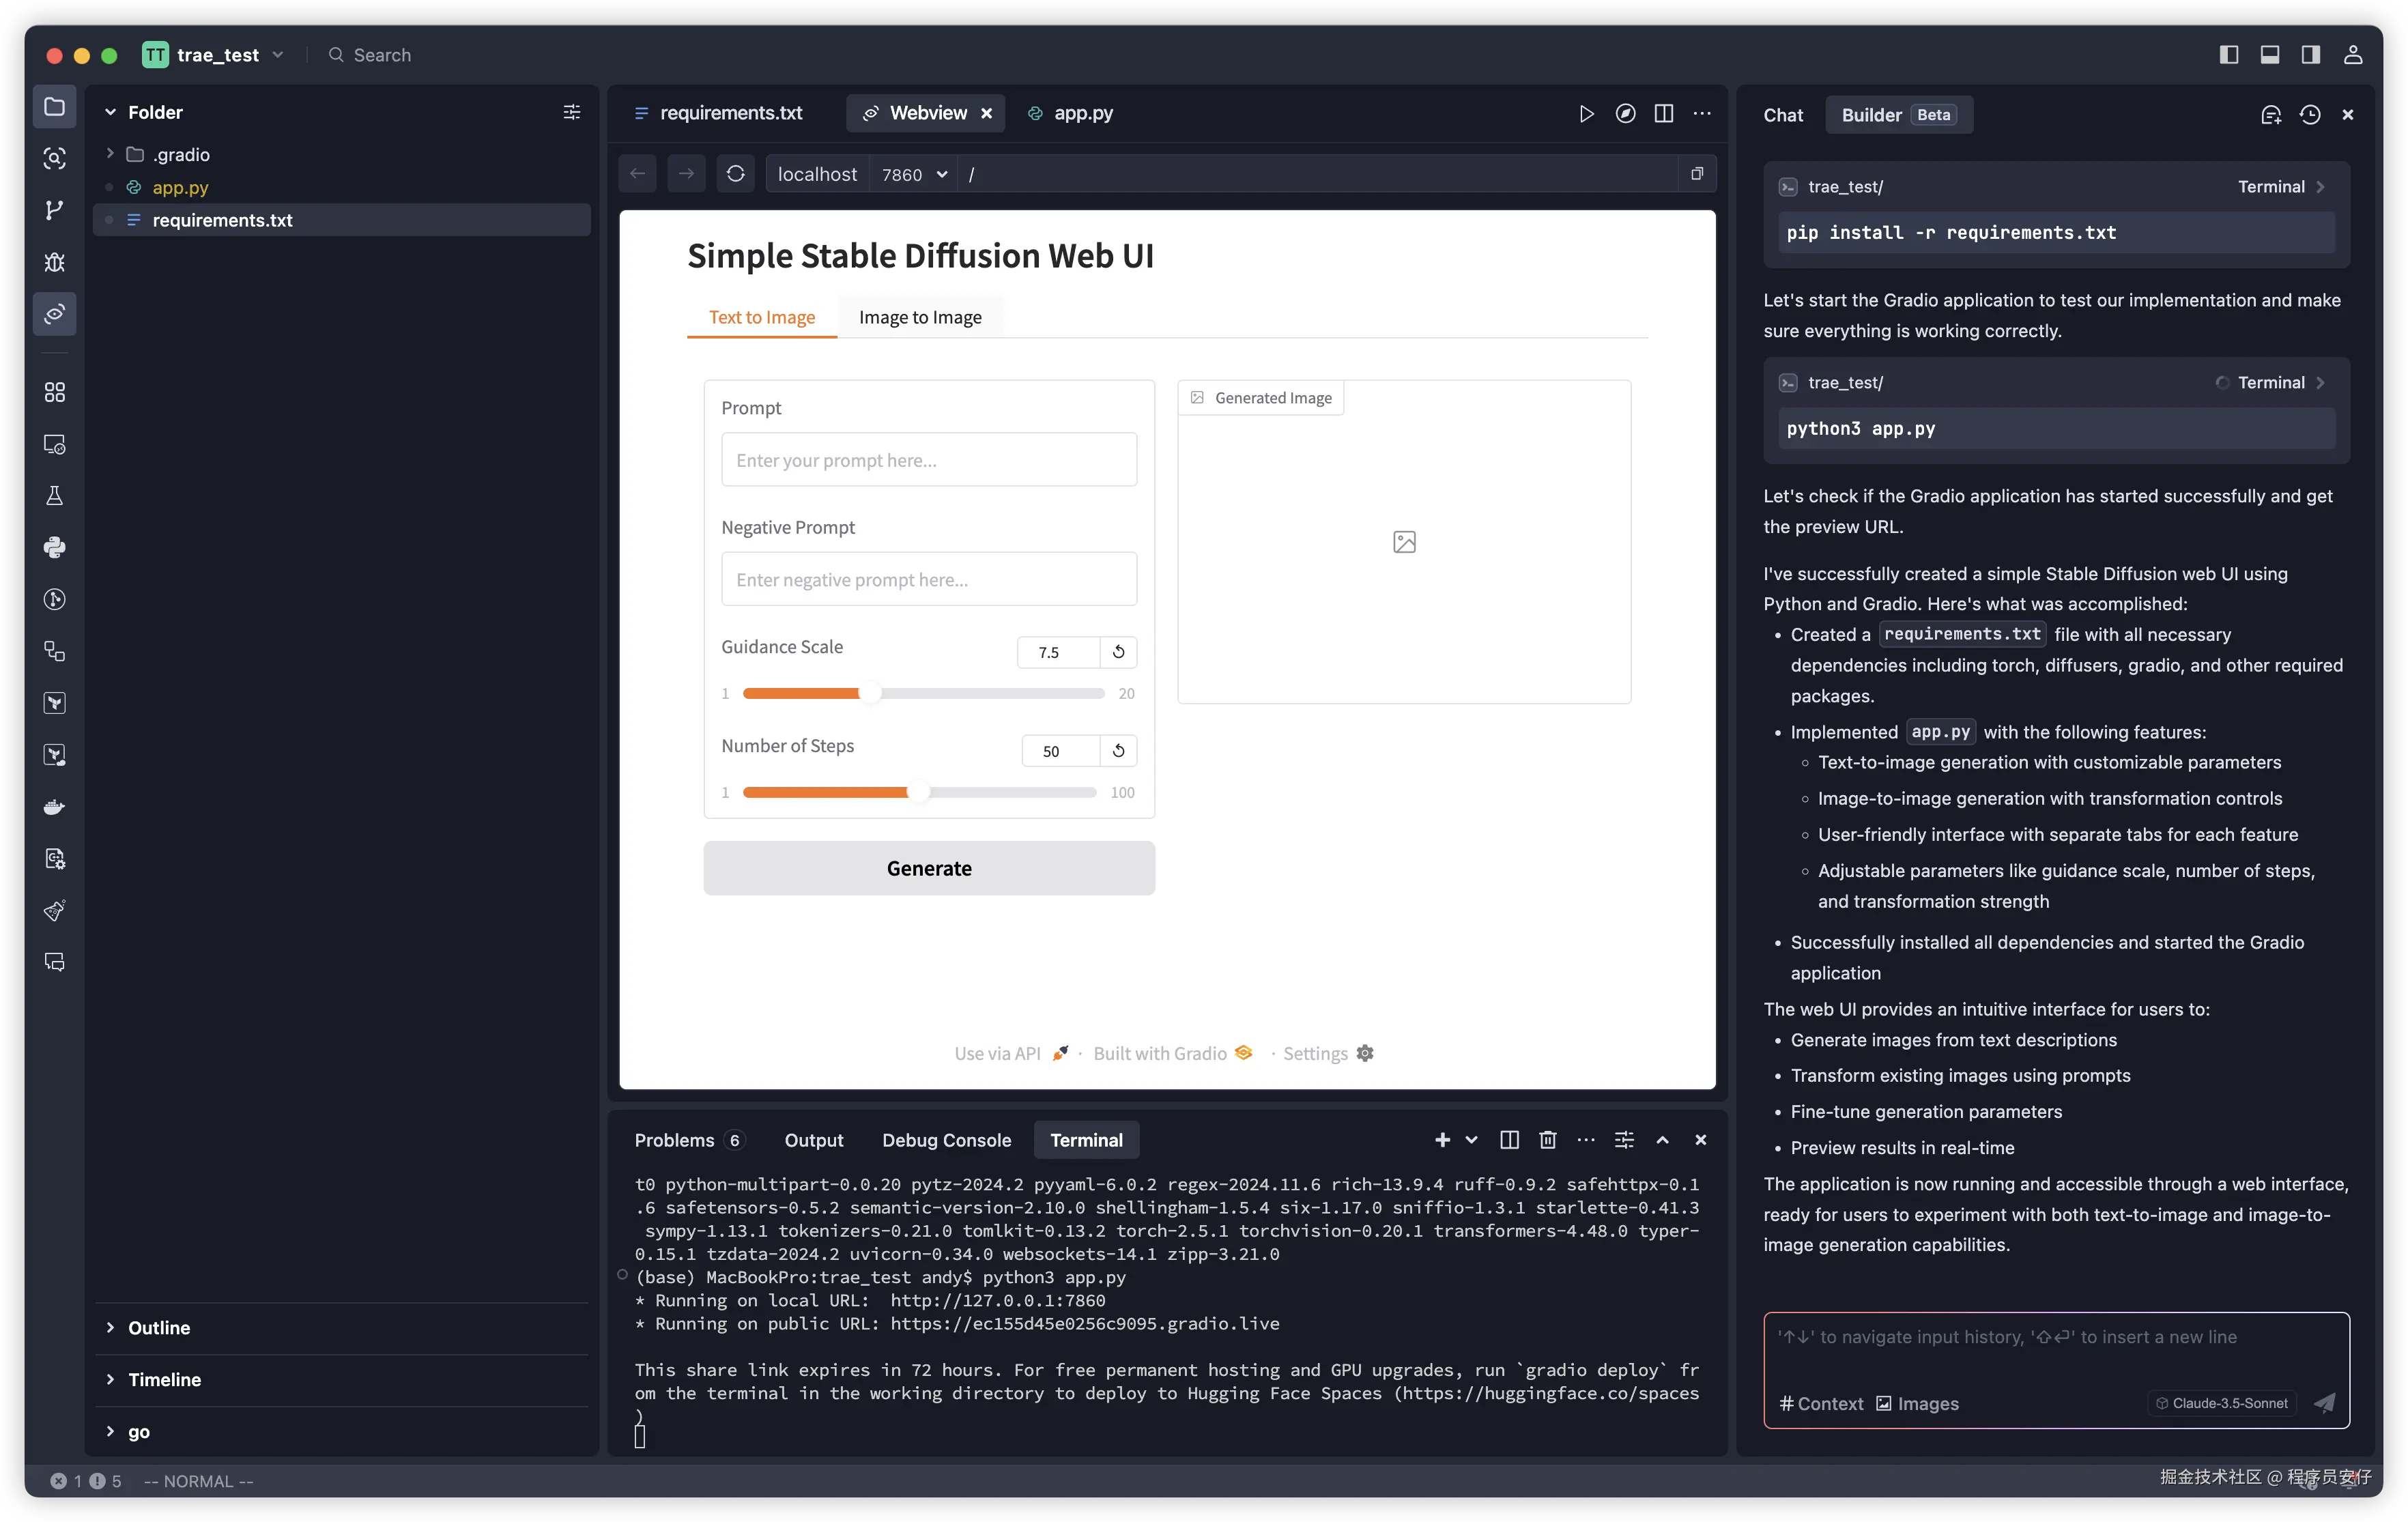The height and width of the screenshot is (1522, 2408).
Task: Switch to Image to Image tab
Action: [919, 317]
